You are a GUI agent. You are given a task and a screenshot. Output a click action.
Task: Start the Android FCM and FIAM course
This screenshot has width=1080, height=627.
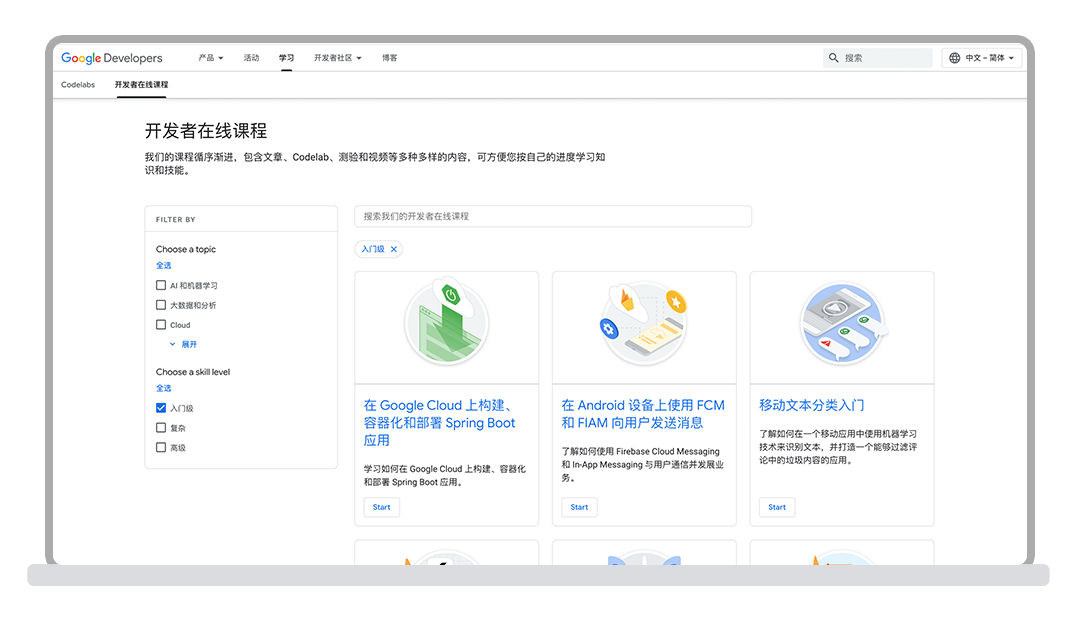coord(579,507)
